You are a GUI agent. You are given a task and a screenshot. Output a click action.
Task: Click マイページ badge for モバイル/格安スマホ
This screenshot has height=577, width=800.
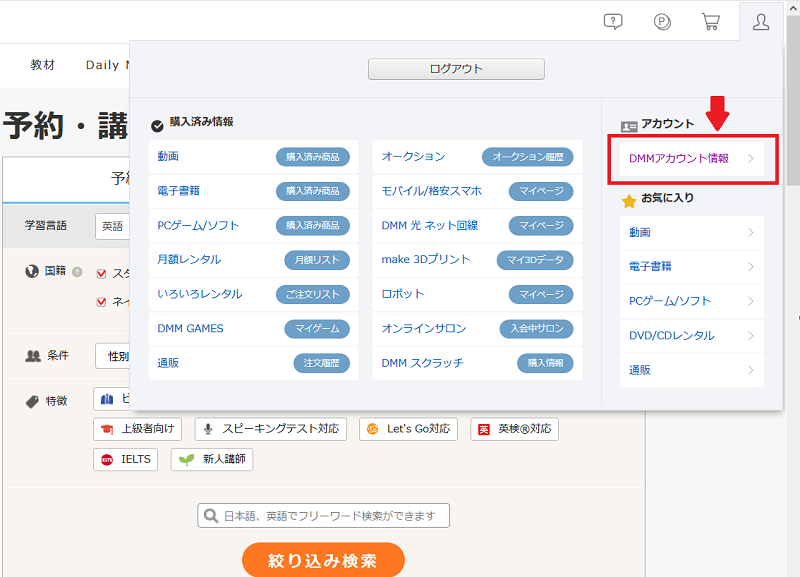[x=541, y=191]
